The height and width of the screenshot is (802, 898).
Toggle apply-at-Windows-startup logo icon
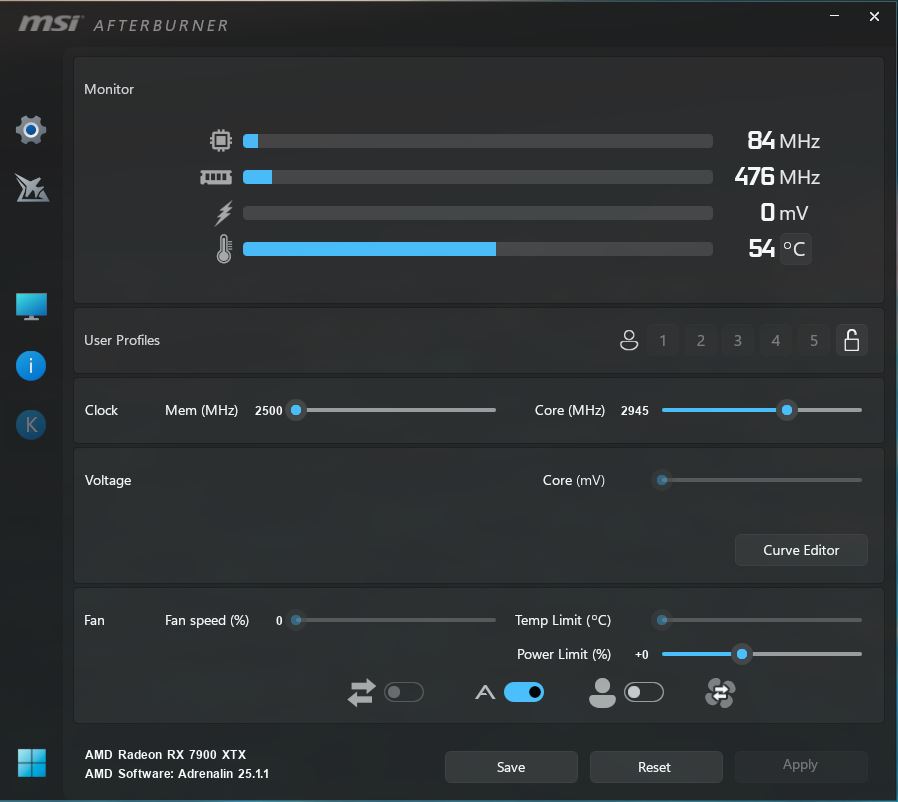pyautogui.click(x=31, y=762)
